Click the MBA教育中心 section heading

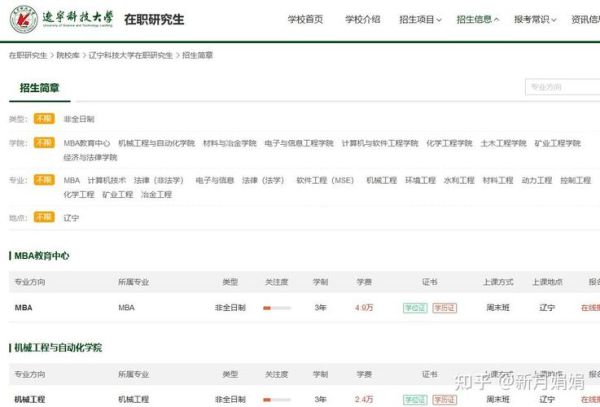[x=42, y=256]
